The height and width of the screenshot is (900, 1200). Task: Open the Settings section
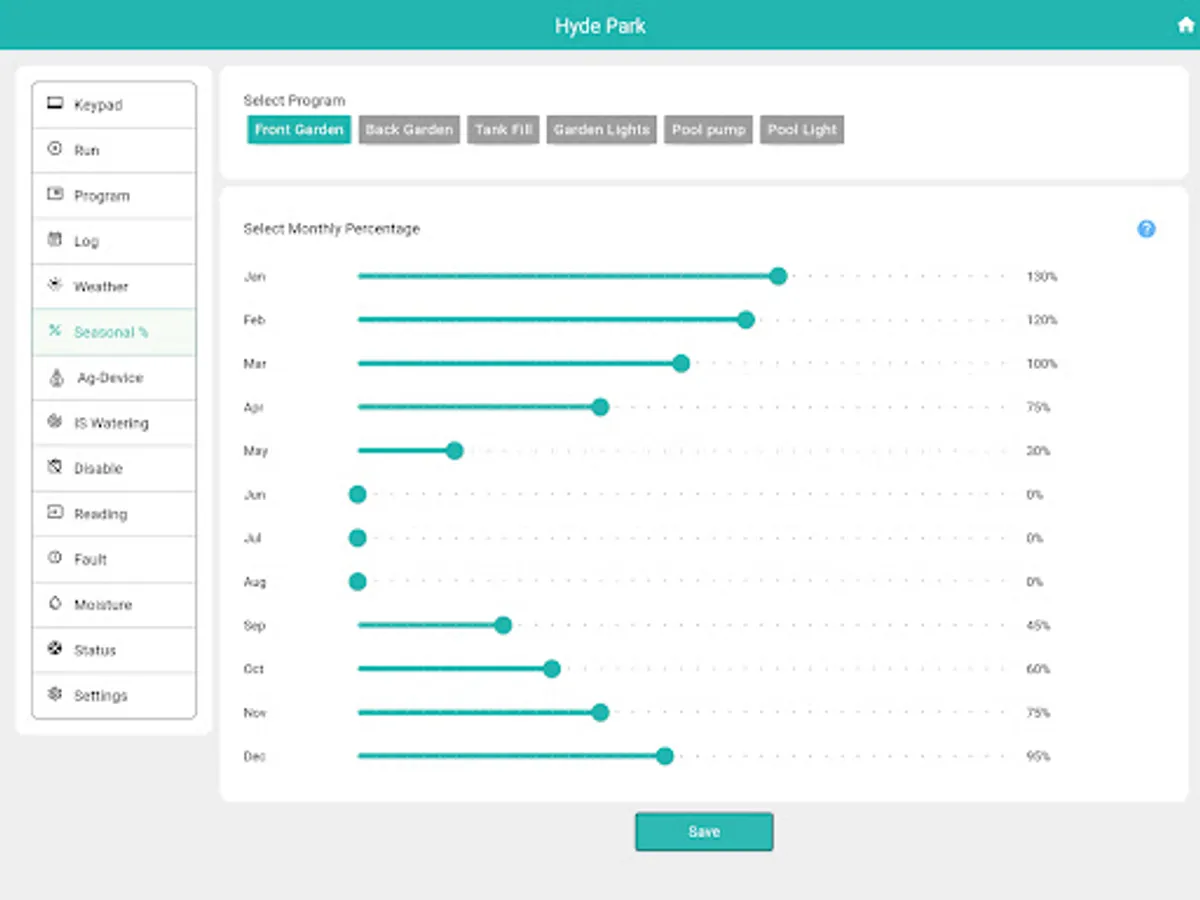[100, 695]
